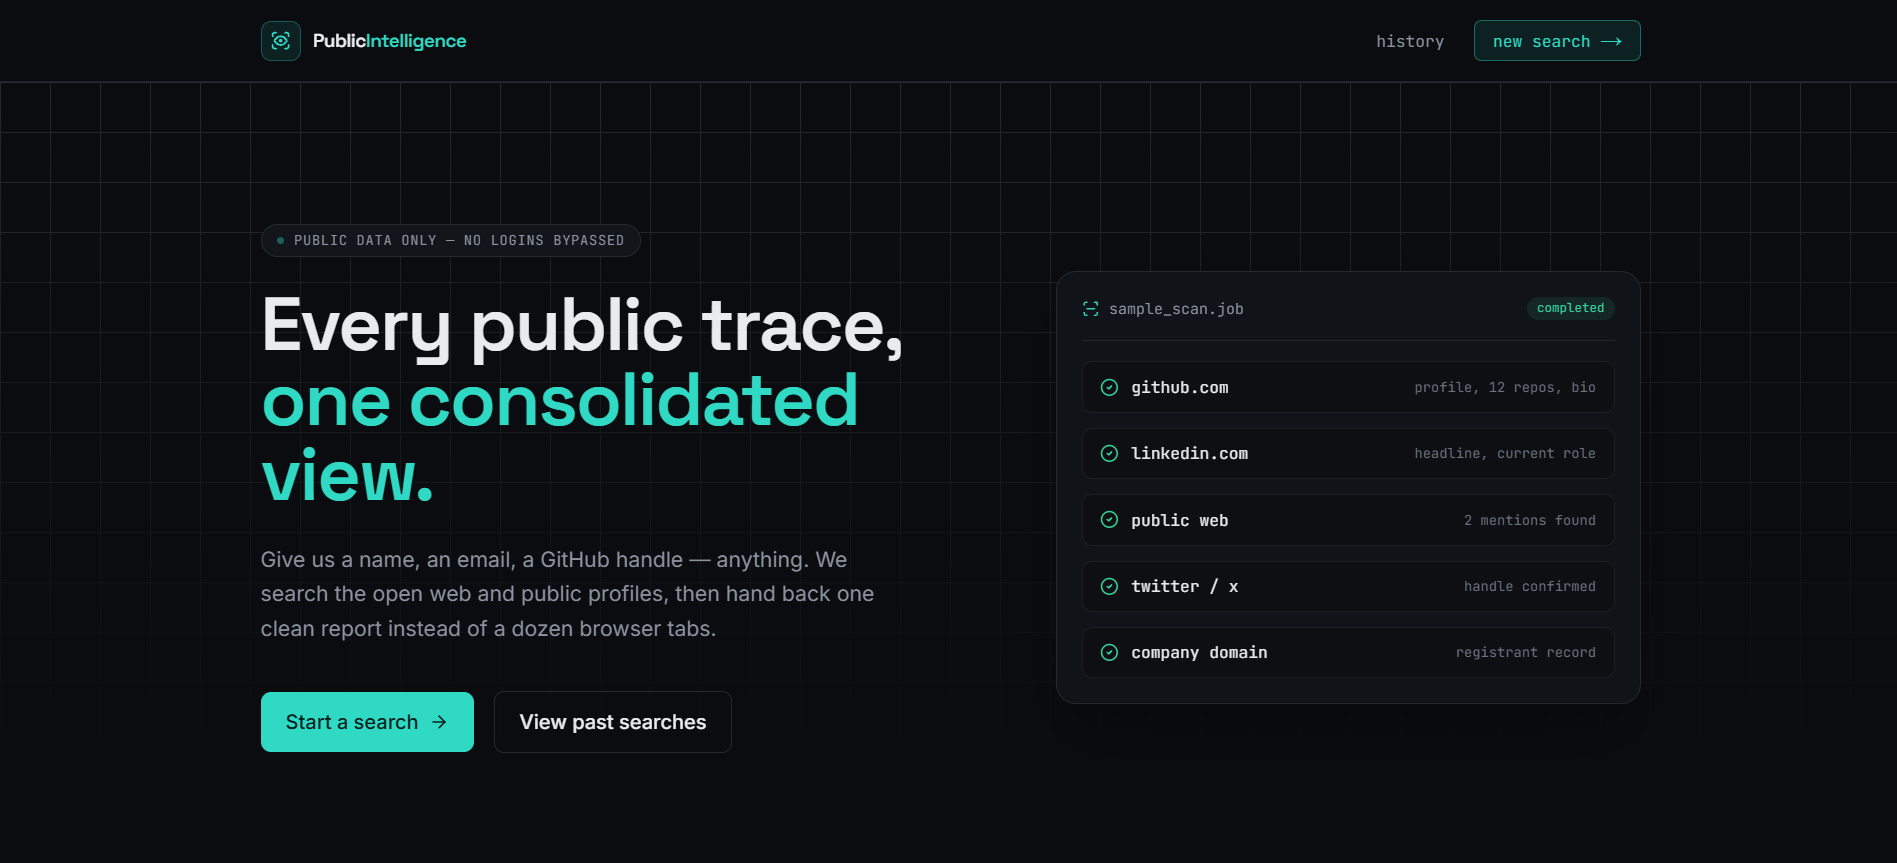Click 'profile, 12 repos, bio' text
This screenshot has width=1897, height=863.
[x=1505, y=388]
